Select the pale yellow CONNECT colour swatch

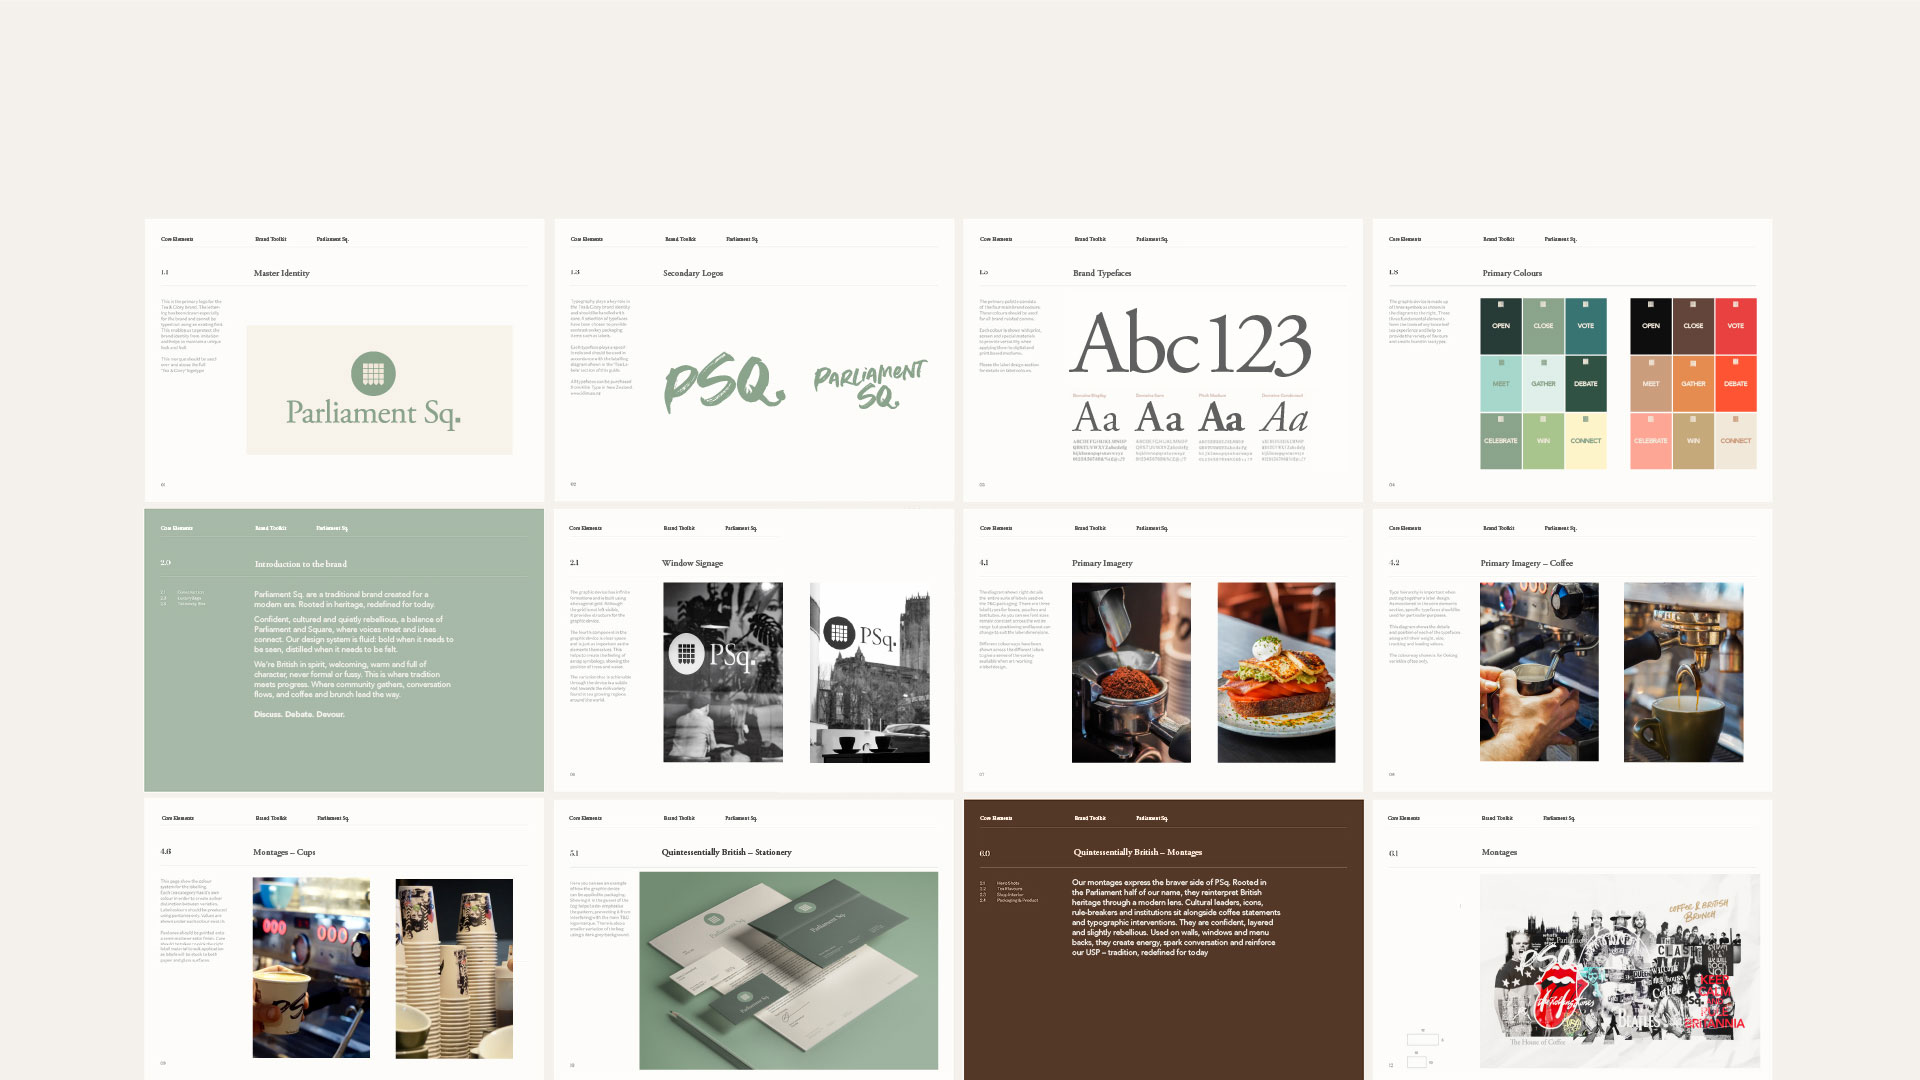(1586, 441)
